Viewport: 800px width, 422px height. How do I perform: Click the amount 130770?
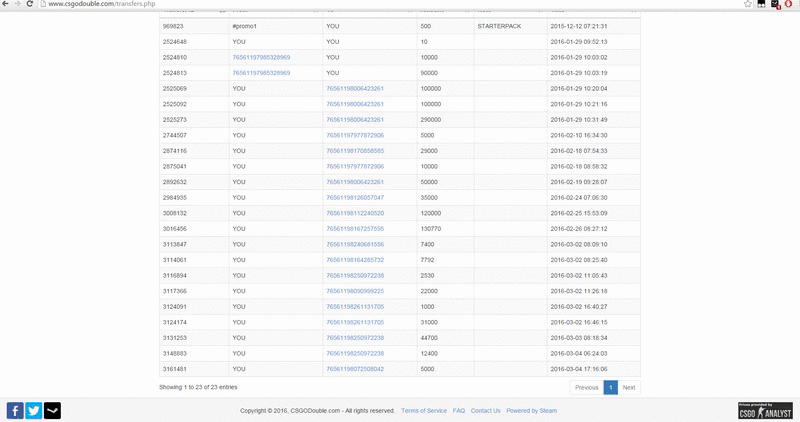click(431, 229)
